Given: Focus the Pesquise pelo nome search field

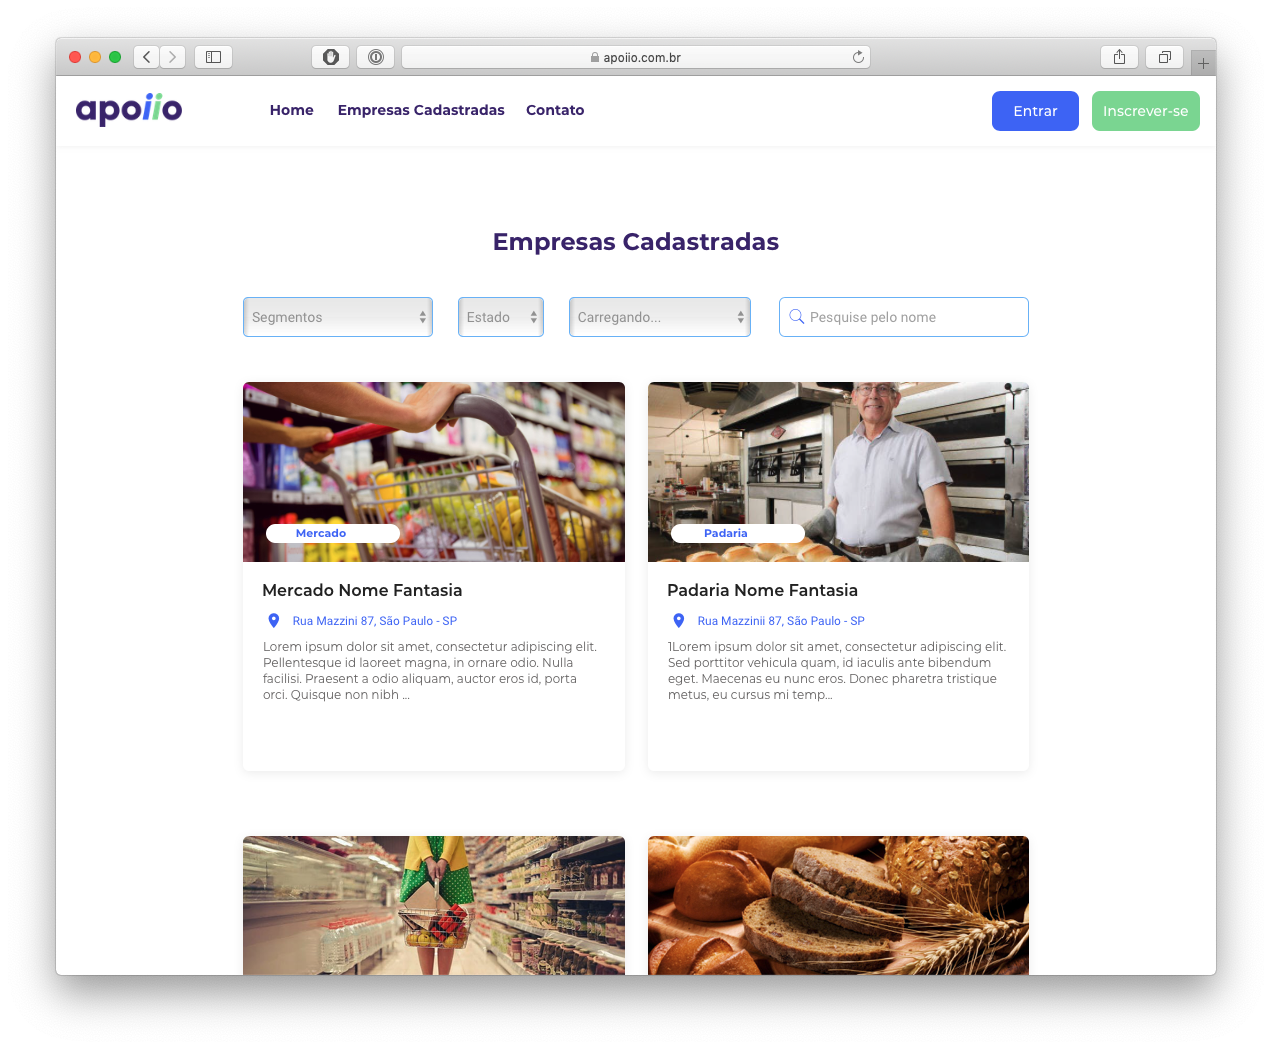Looking at the screenshot, I should (x=904, y=317).
